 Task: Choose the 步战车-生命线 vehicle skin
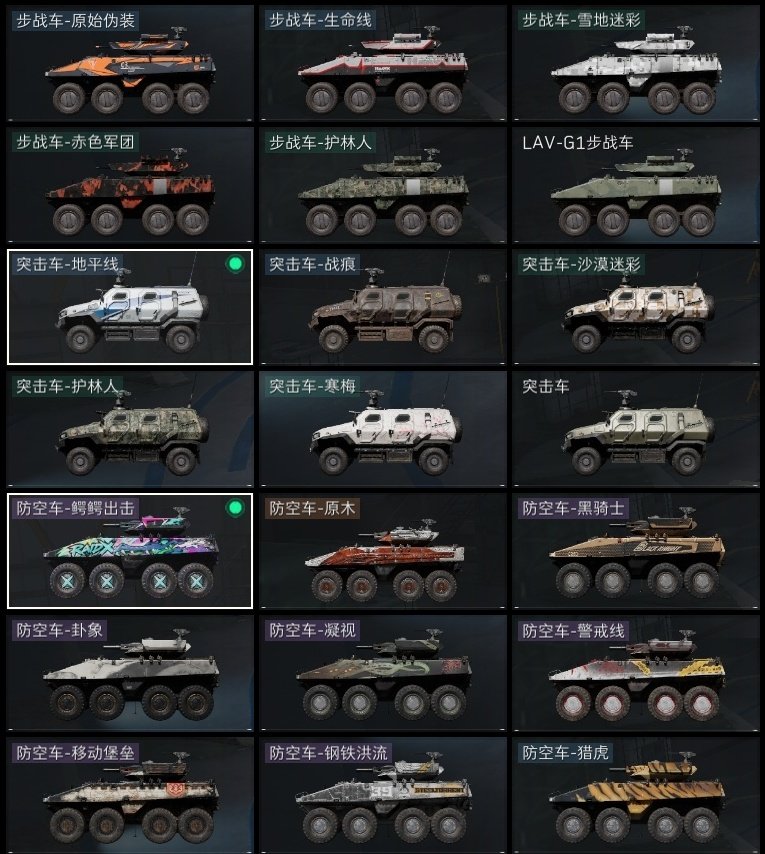coord(383,63)
